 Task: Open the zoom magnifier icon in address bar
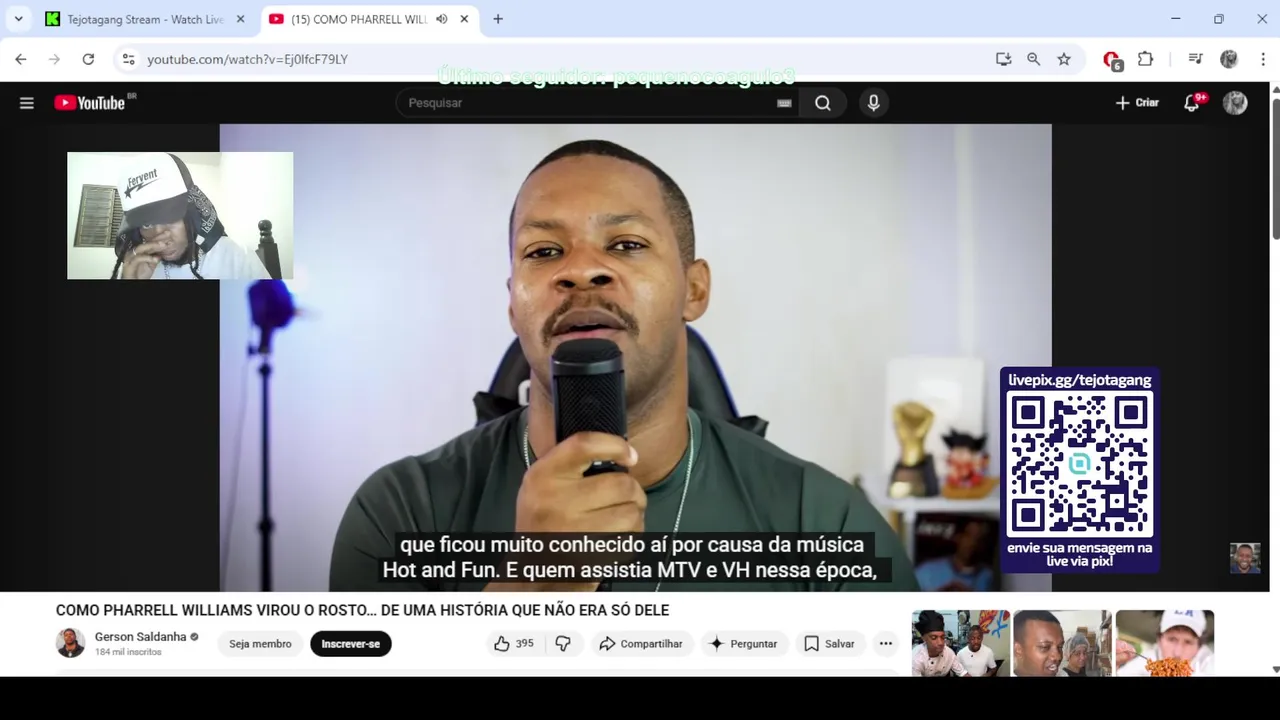(1034, 59)
